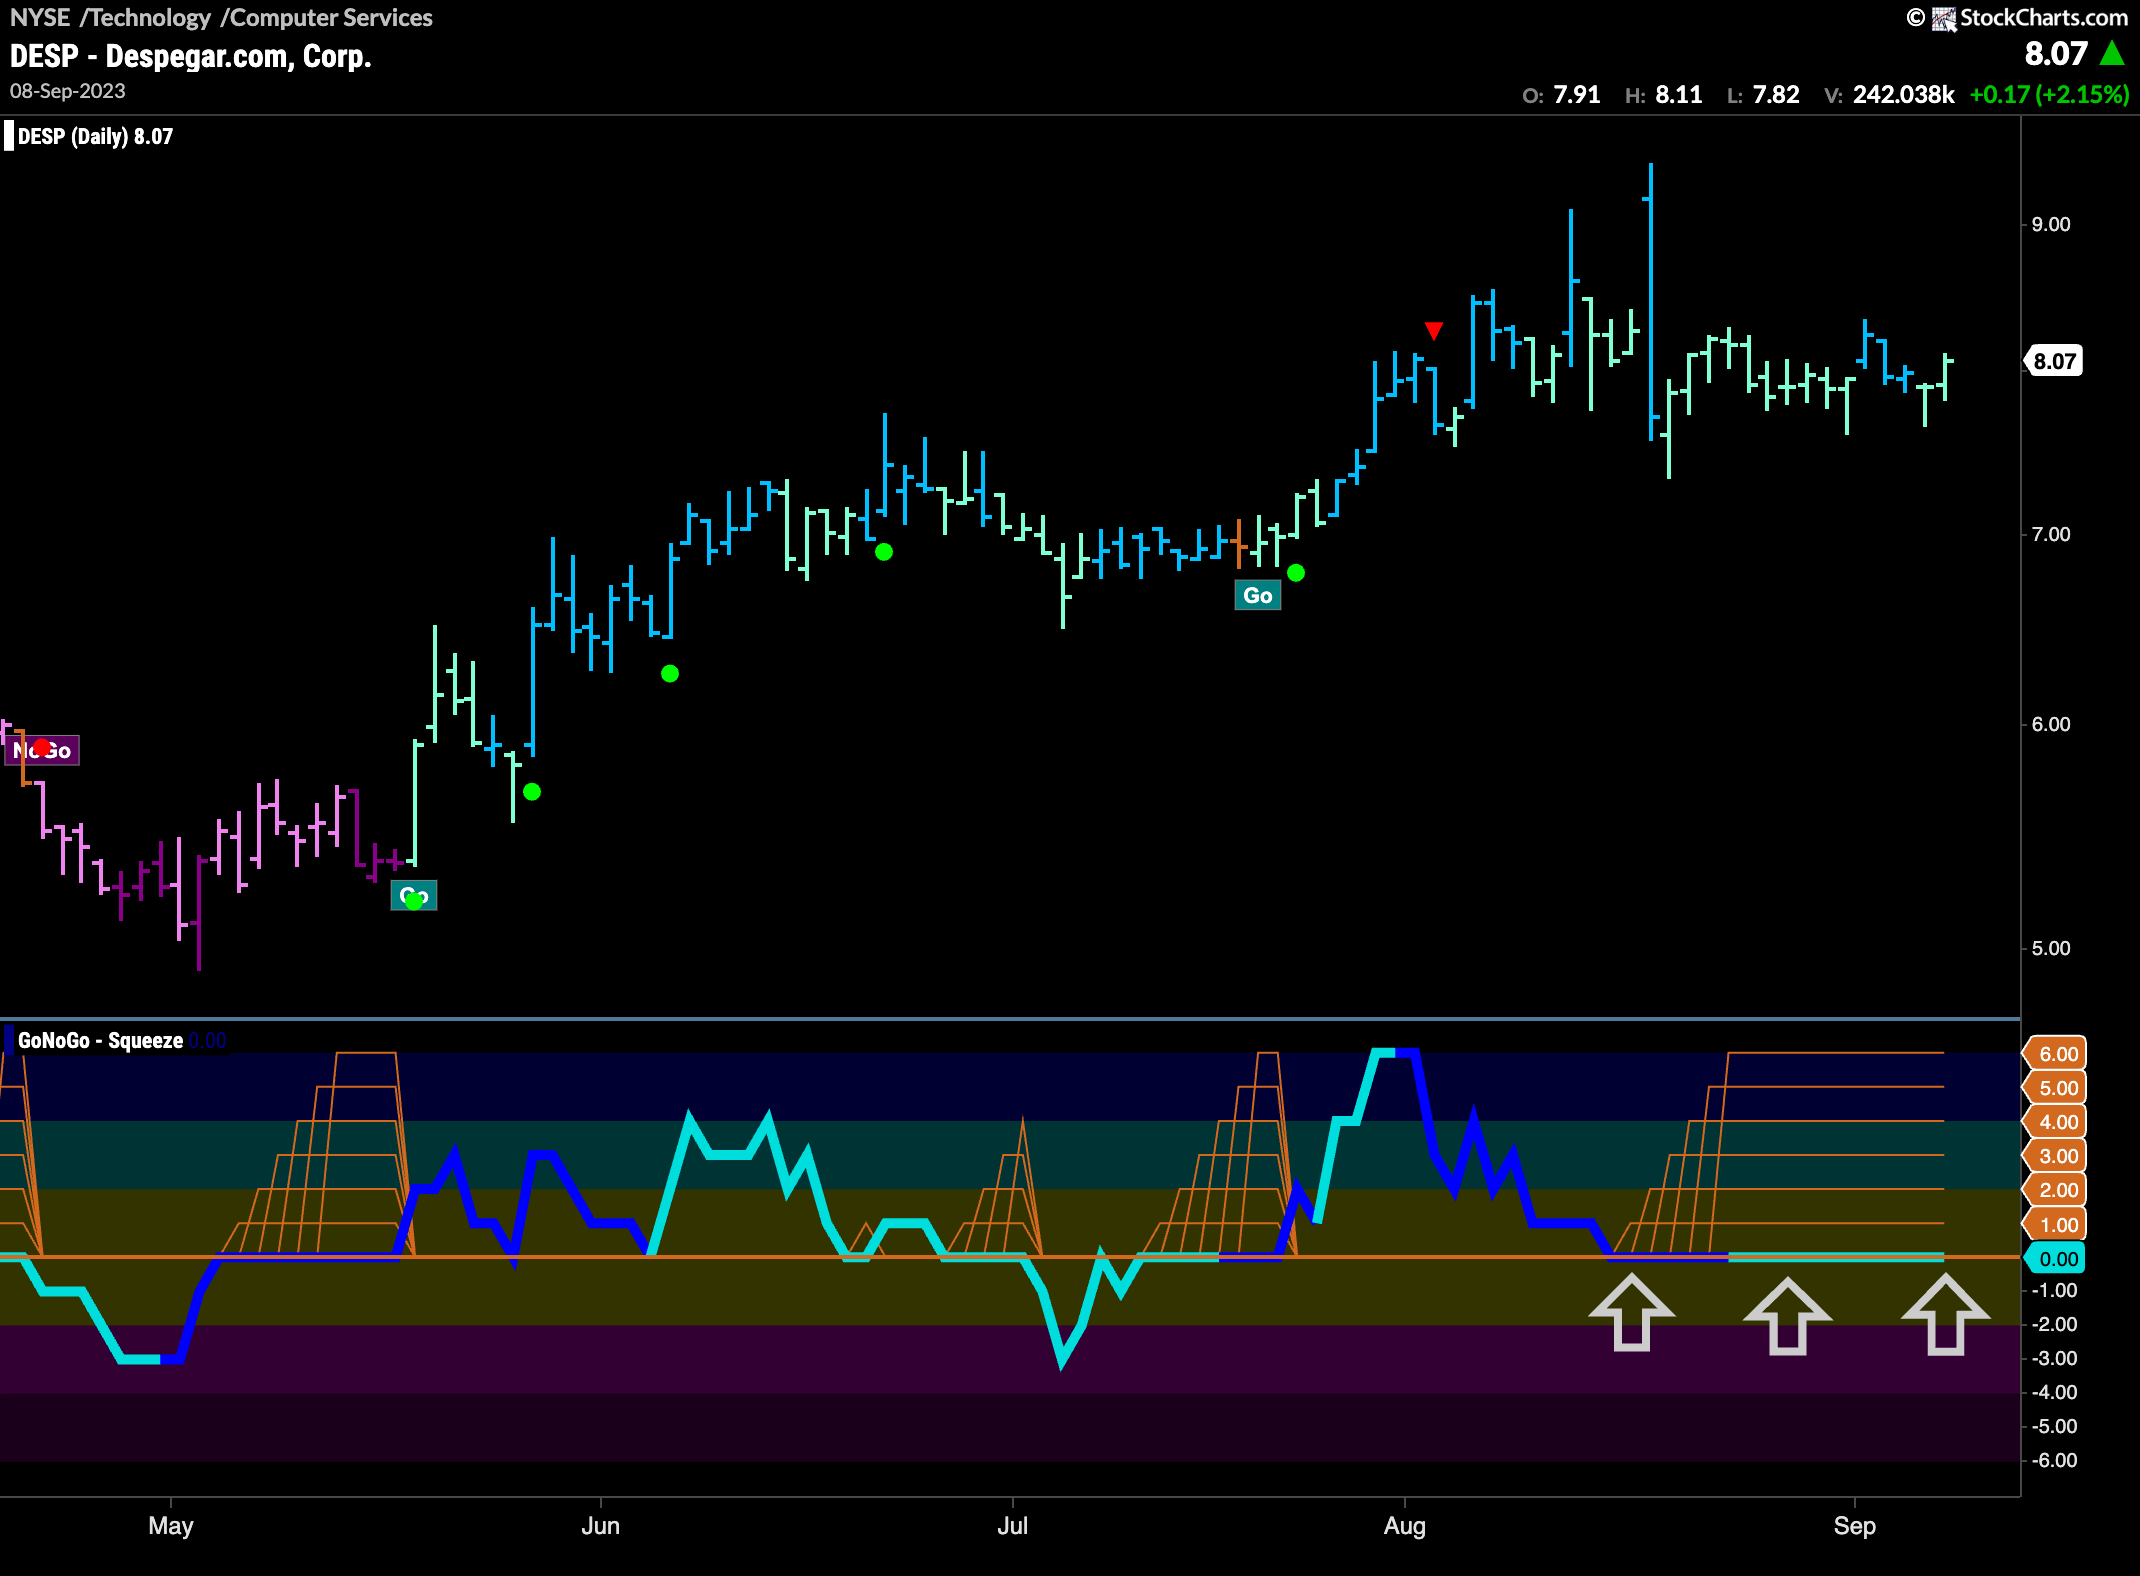The height and width of the screenshot is (1576, 2140).
Task: Click the 9.00 price axis label
Action: 2051,224
